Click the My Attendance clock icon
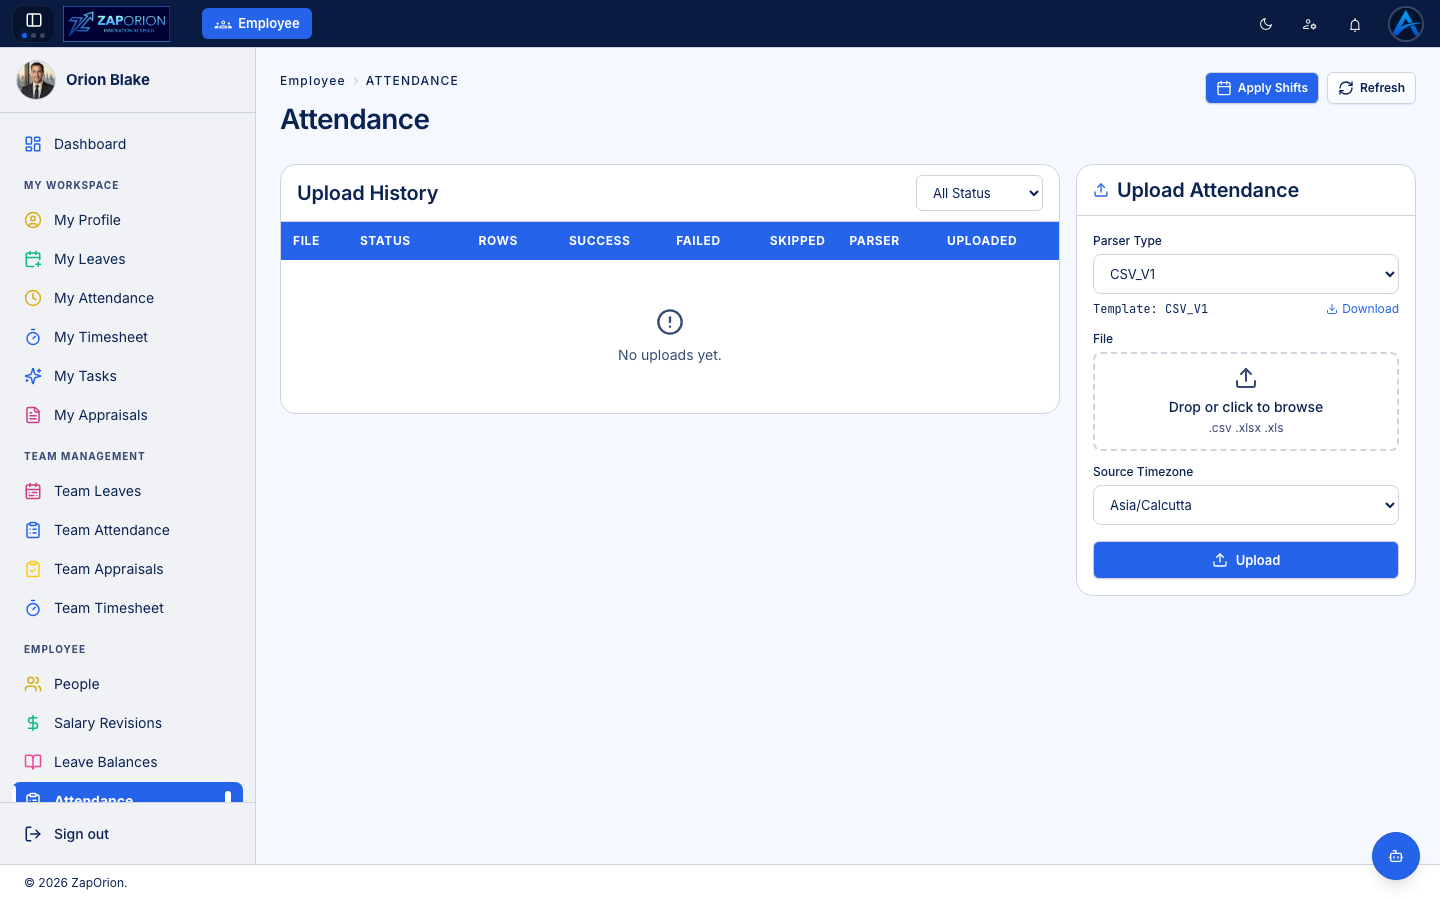Viewport: 1440px width, 900px height. point(33,298)
